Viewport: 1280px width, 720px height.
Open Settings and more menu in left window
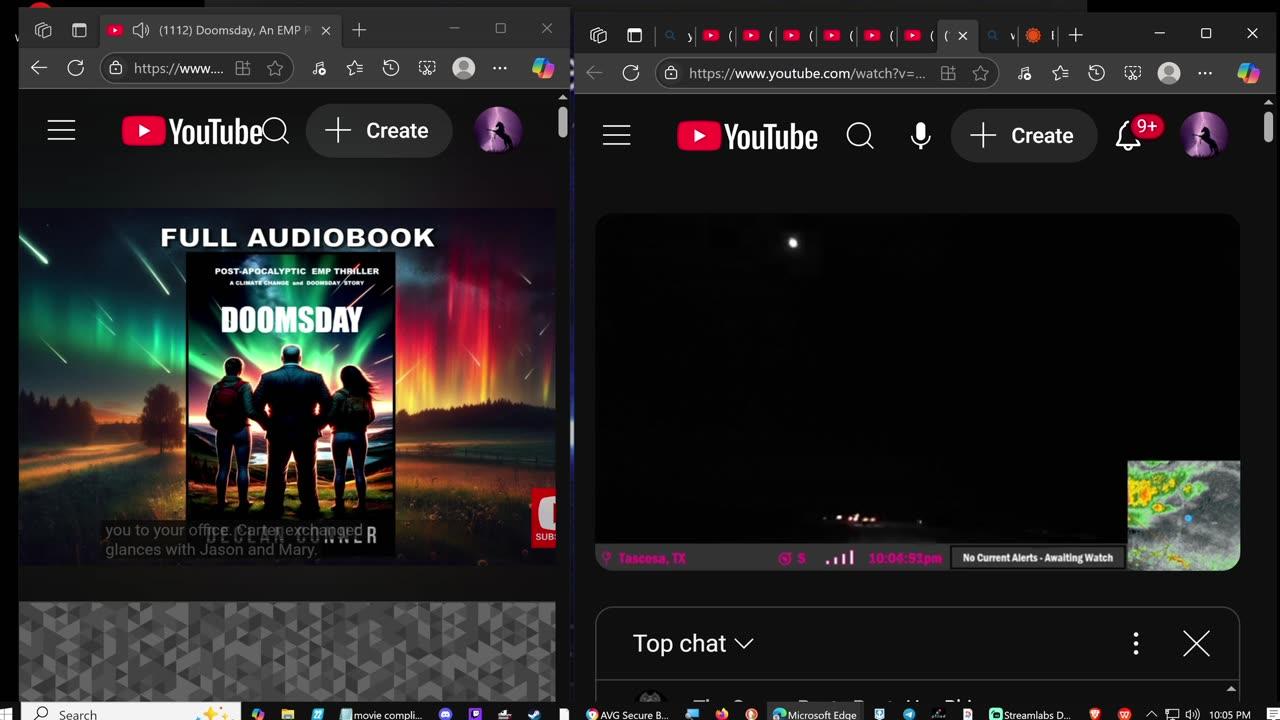pyautogui.click(x=500, y=69)
